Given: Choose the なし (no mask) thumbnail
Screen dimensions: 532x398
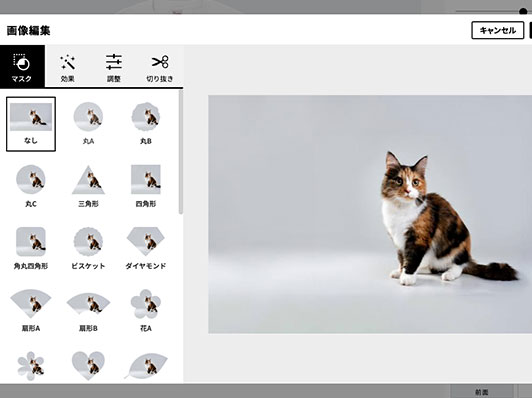Looking at the screenshot, I should click(31, 124).
